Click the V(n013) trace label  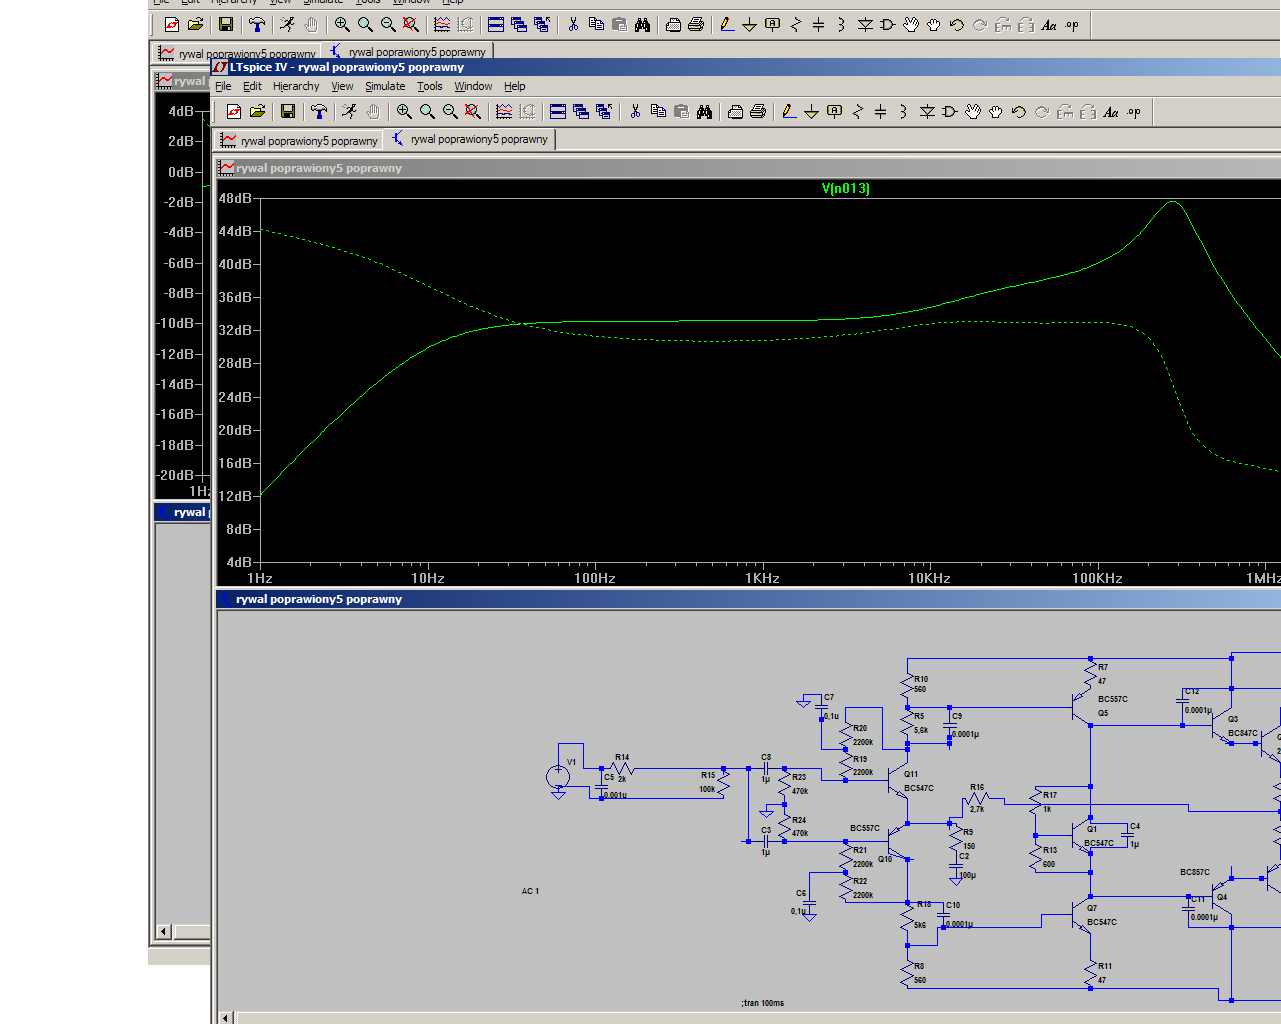point(845,188)
